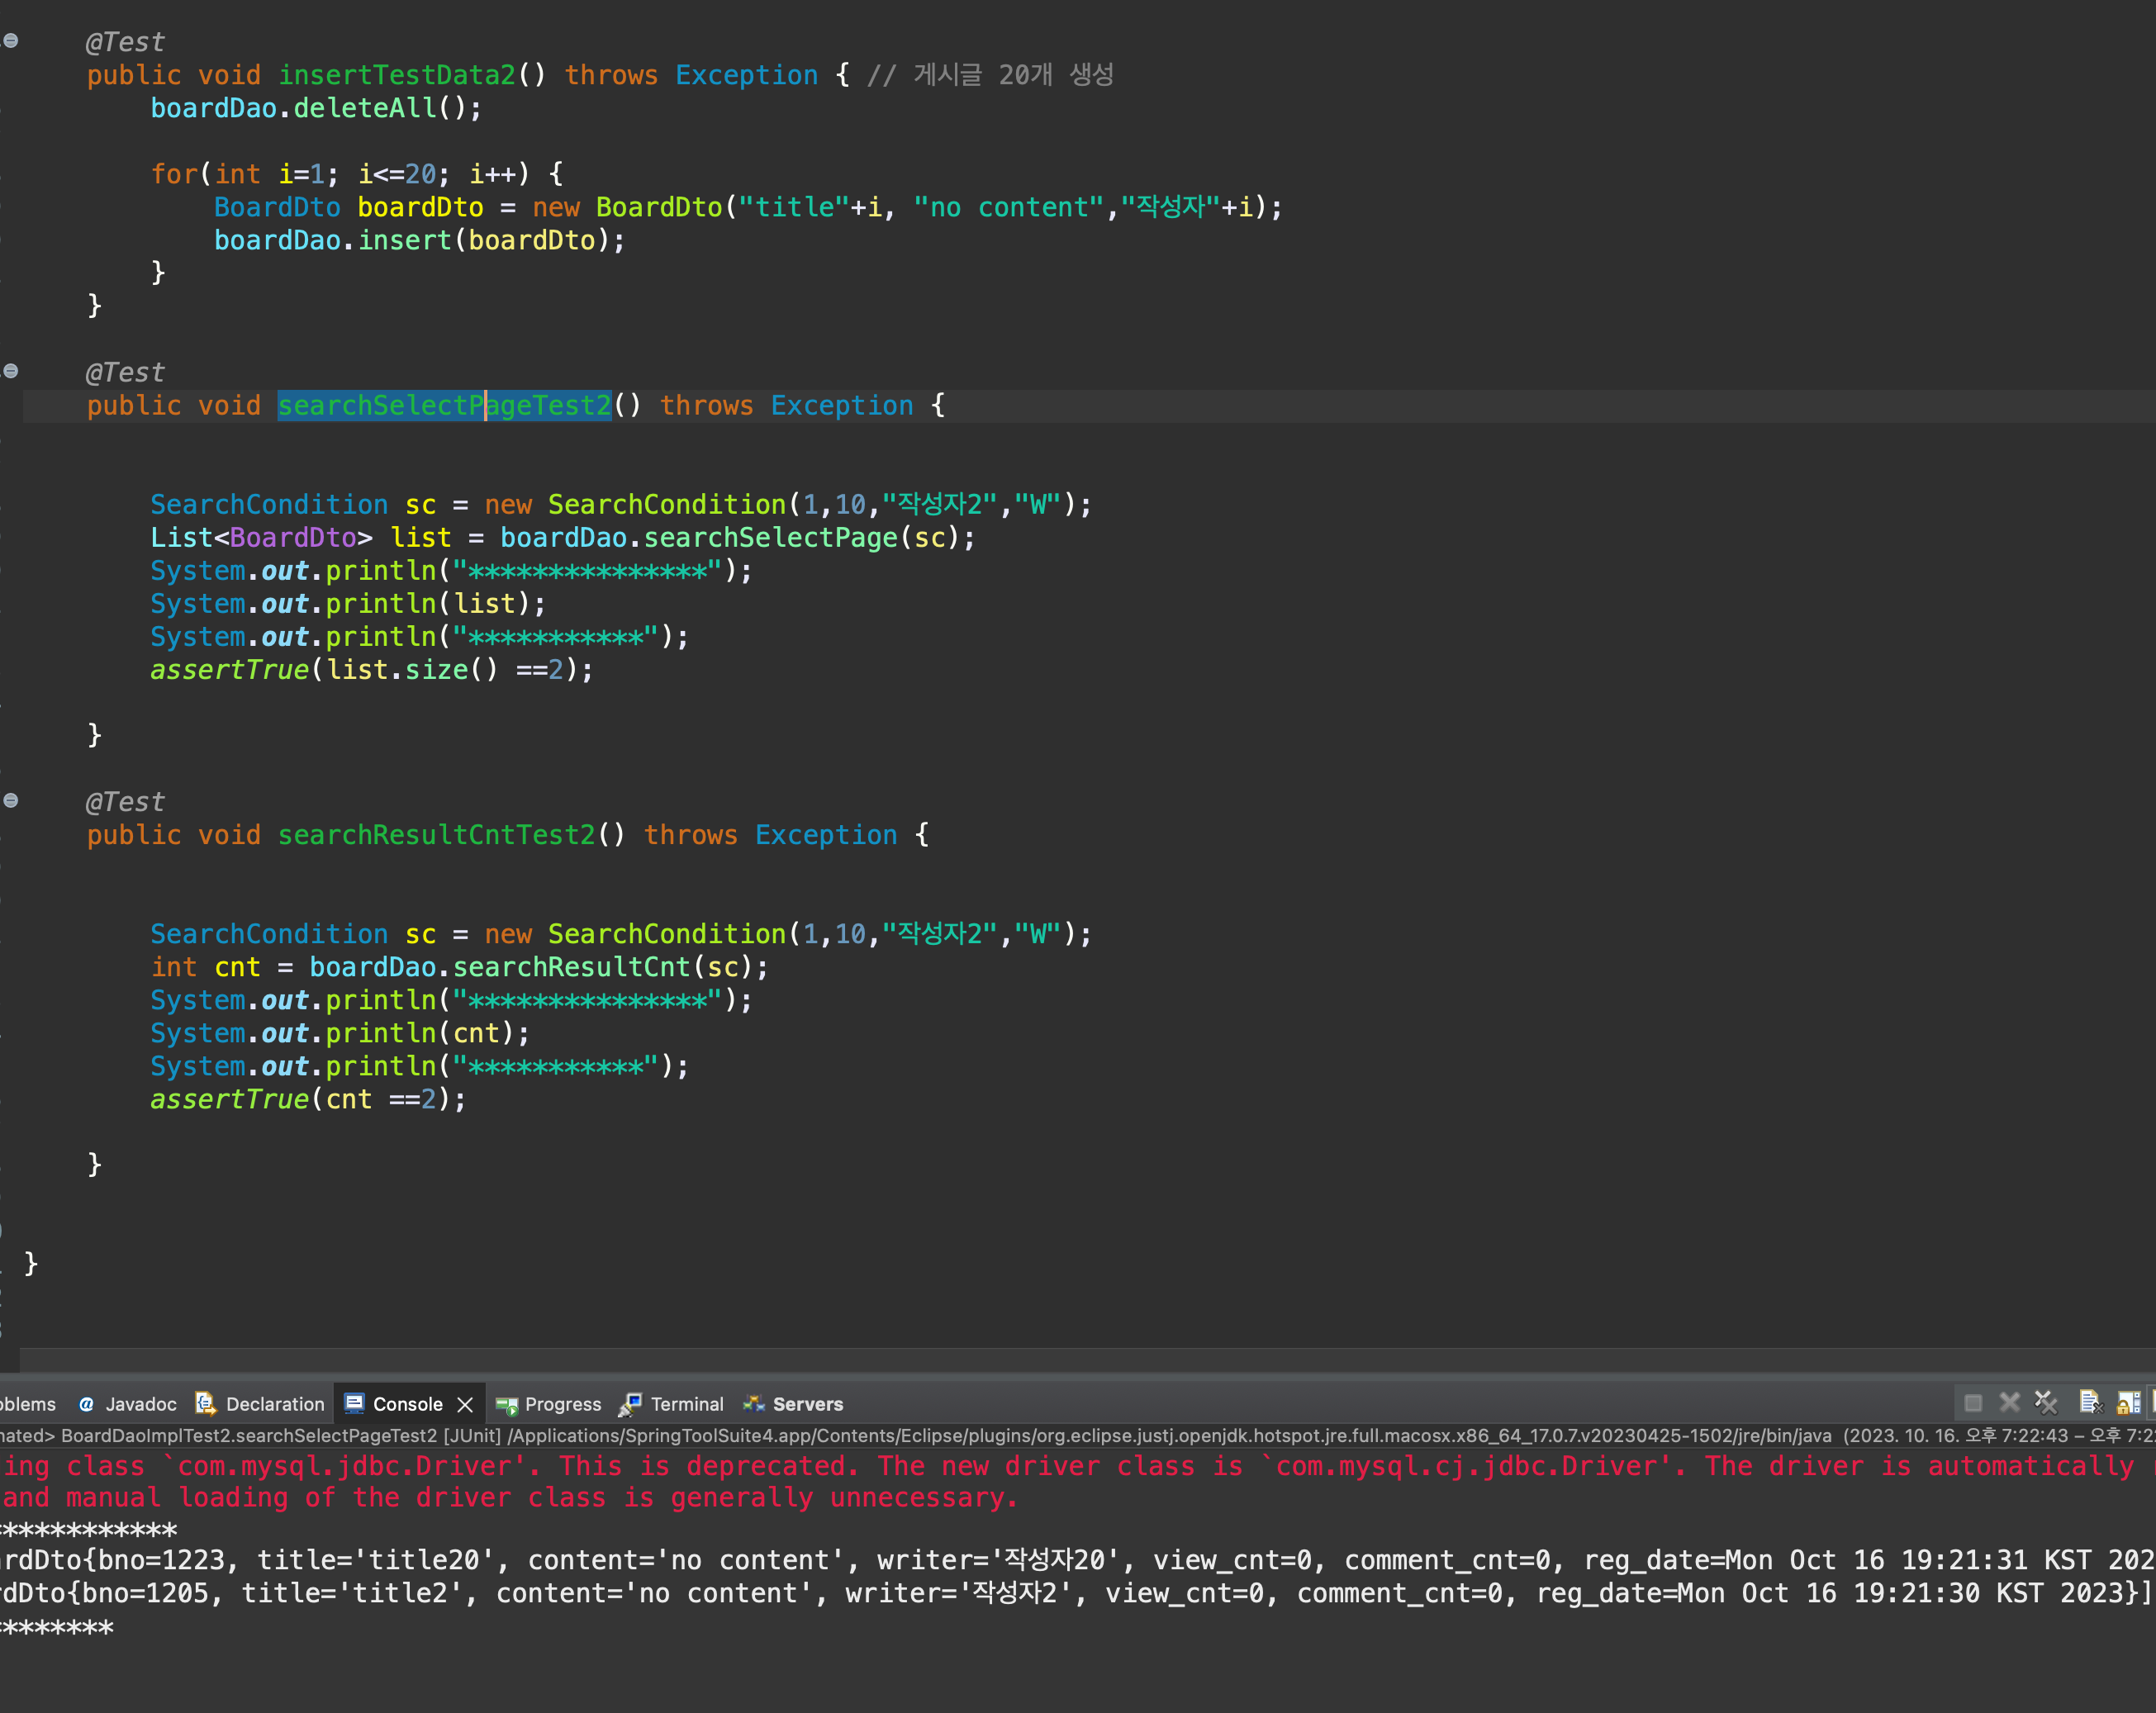2156x1713 pixels.
Task: Collapse the searchSelectPageTest2 method fold
Action: click(11, 371)
